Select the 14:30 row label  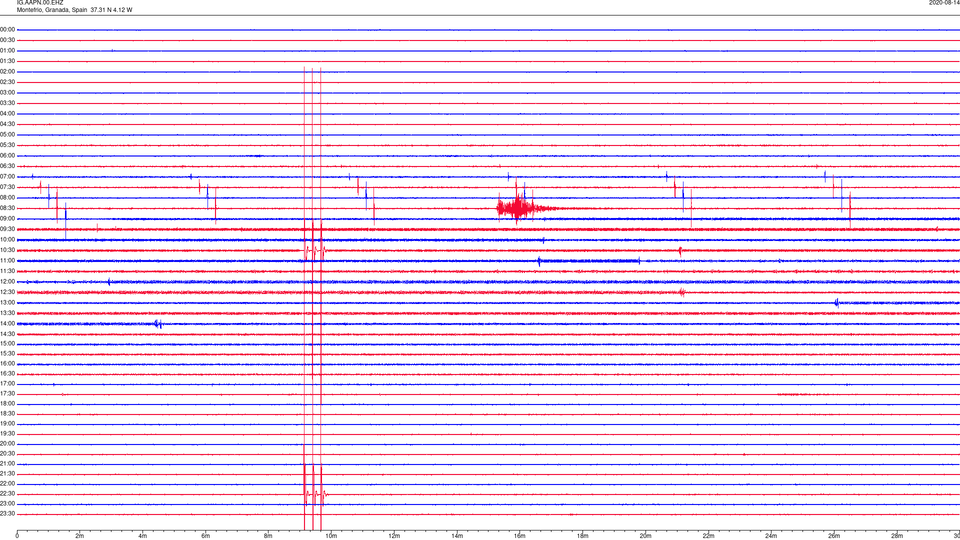point(8,334)
